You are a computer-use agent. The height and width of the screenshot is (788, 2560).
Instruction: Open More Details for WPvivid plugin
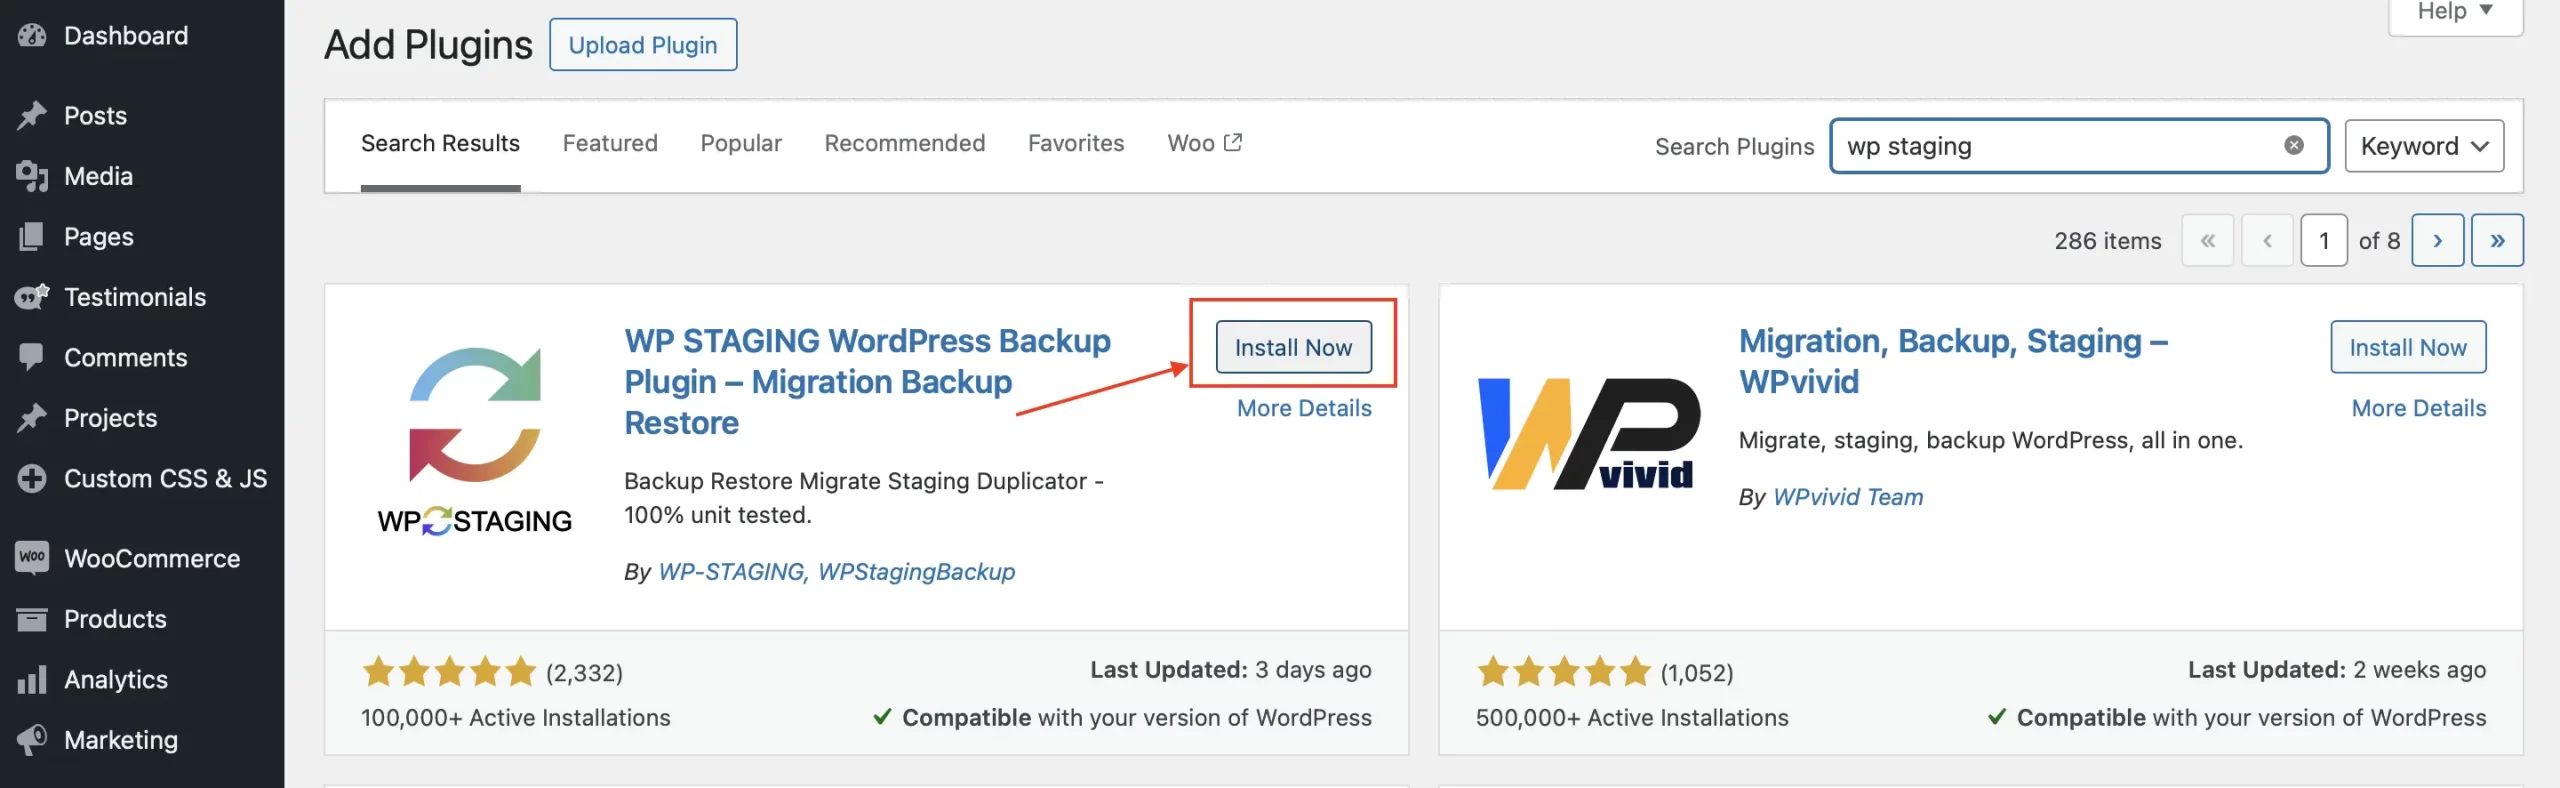[x=2417, y=408]
